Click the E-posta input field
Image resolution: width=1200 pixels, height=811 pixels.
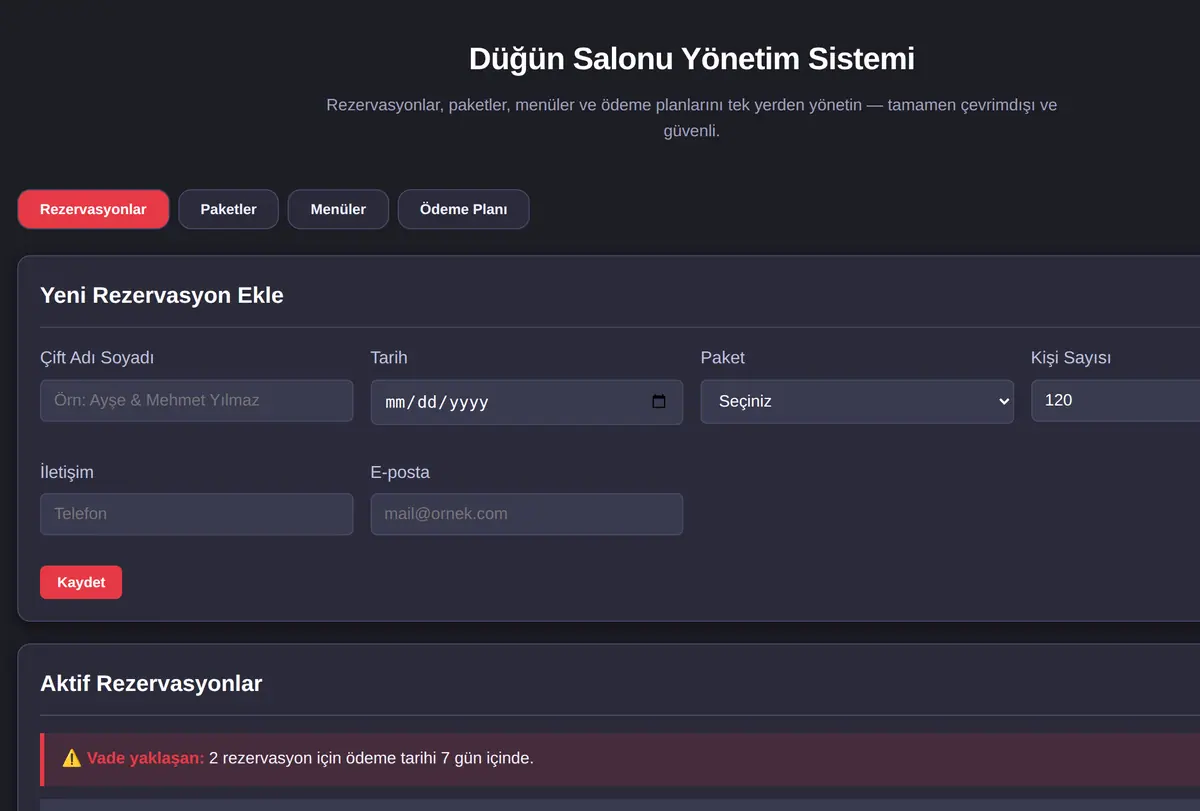[x=527, y=514]
